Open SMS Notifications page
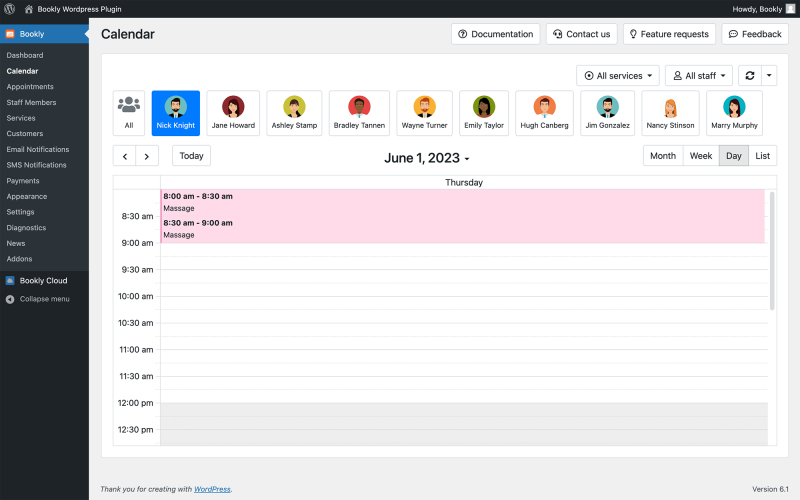This screenshot has height=500, width=800. (x=37, y=165)
